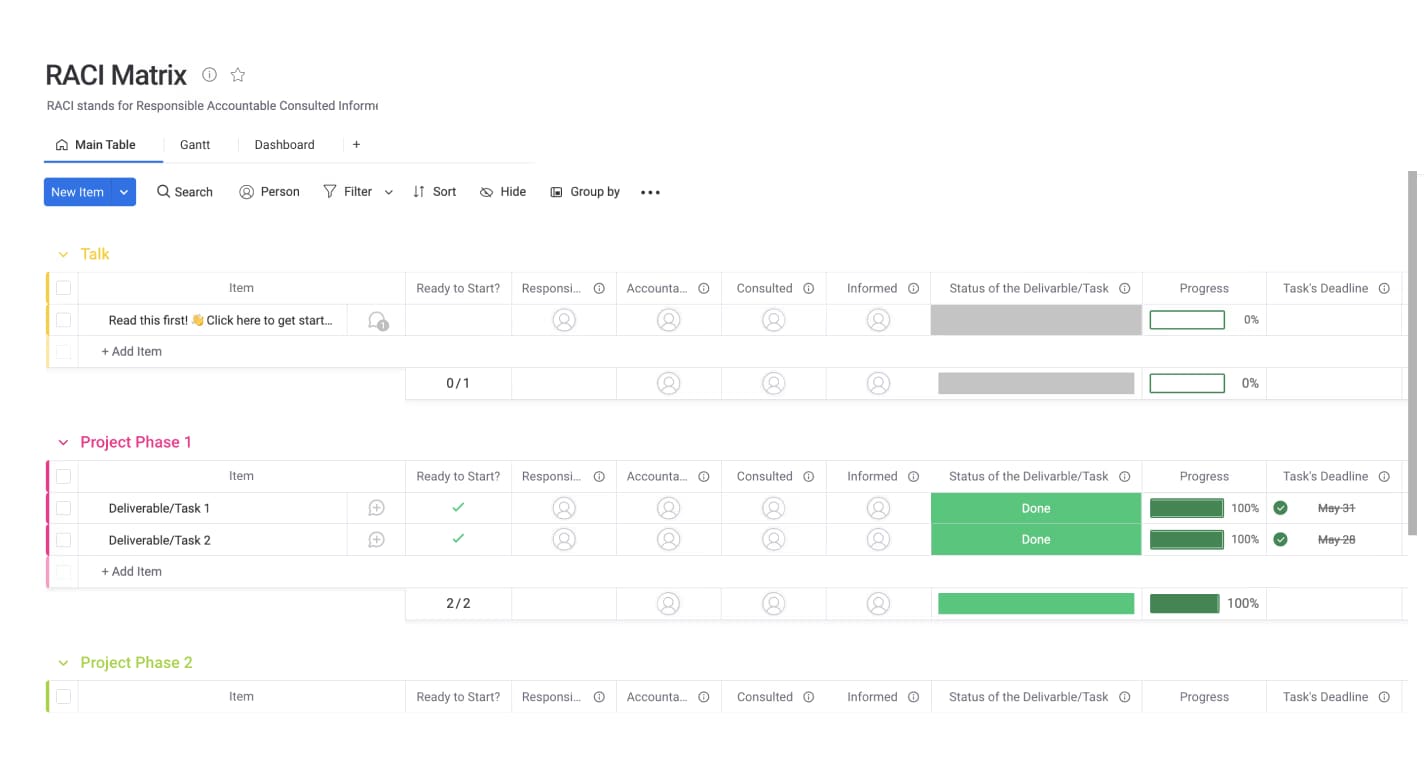Select all items in Talk group header checkbox
Viewport: 1424px width, 779px height.
pyautogui.click(x=63, y=288)
